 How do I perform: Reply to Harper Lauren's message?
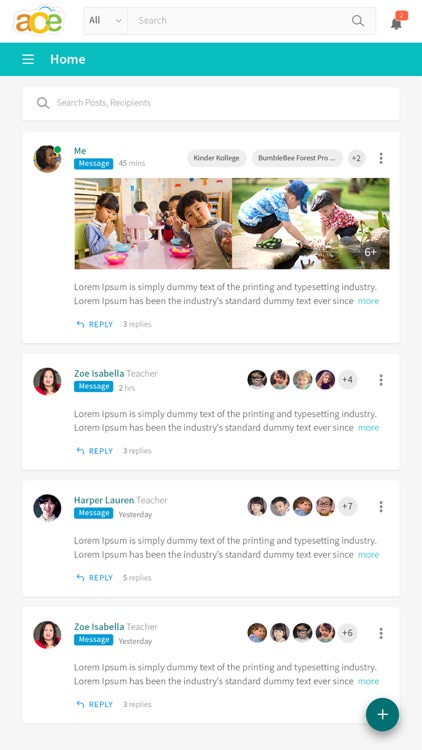point(95,578)
